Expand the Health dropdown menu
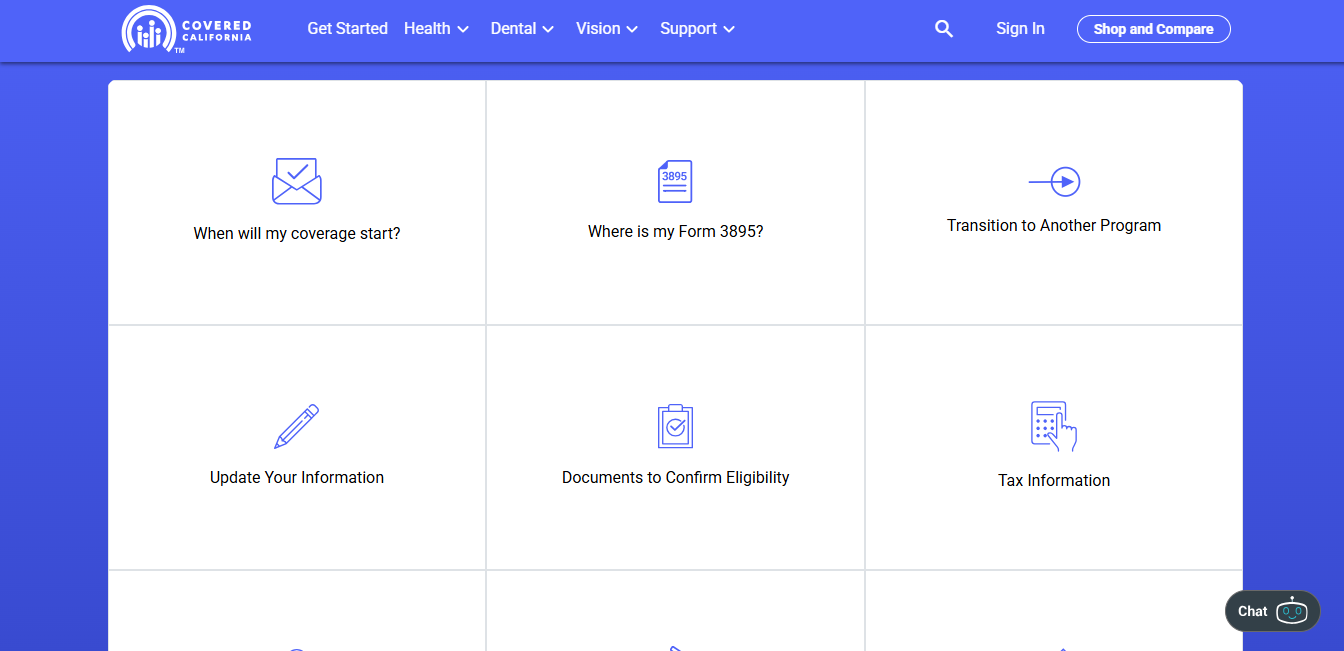The height and width of the screenshot is (651, 1344). click(436, 29)
